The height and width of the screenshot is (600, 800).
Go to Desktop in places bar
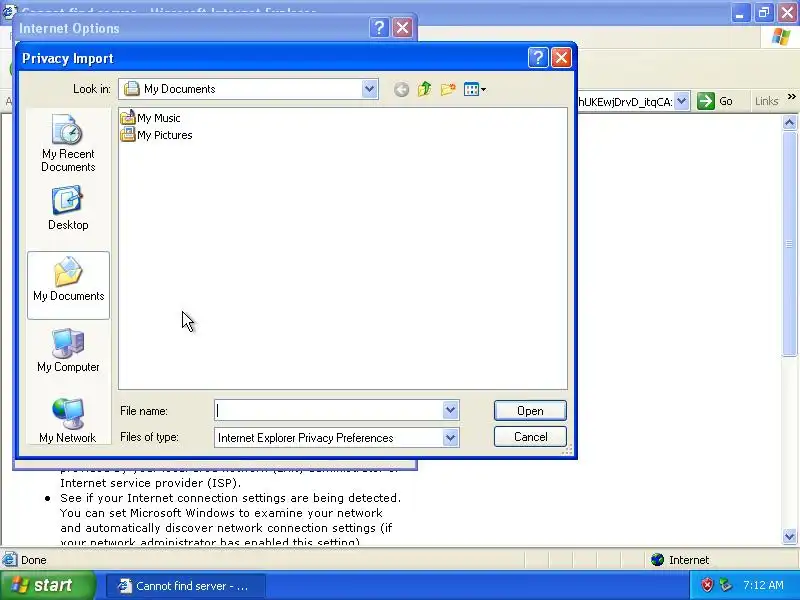(68, 209)
